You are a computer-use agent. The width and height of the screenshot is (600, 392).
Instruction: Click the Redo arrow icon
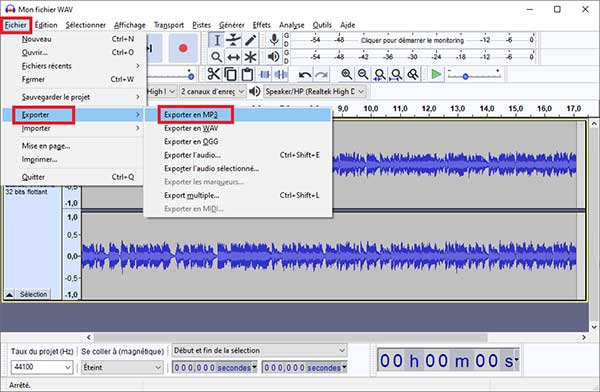(x=321, y=75)
